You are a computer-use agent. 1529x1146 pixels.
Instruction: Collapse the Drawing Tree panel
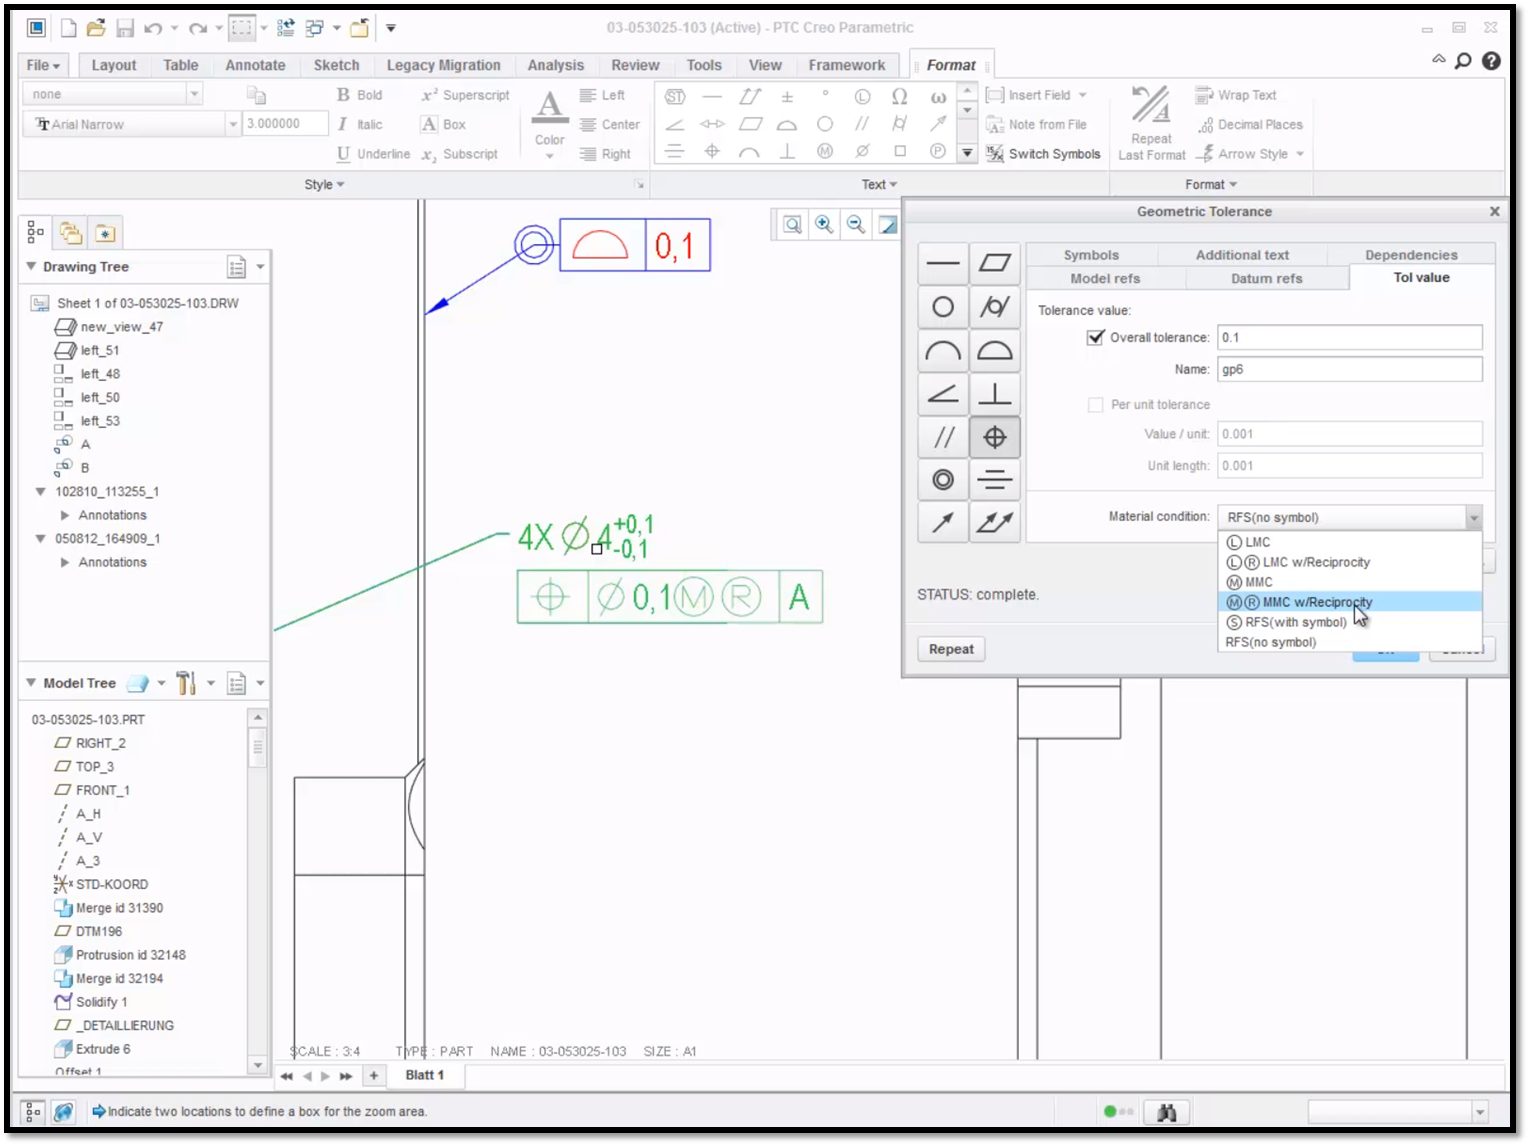pos(31,267)
